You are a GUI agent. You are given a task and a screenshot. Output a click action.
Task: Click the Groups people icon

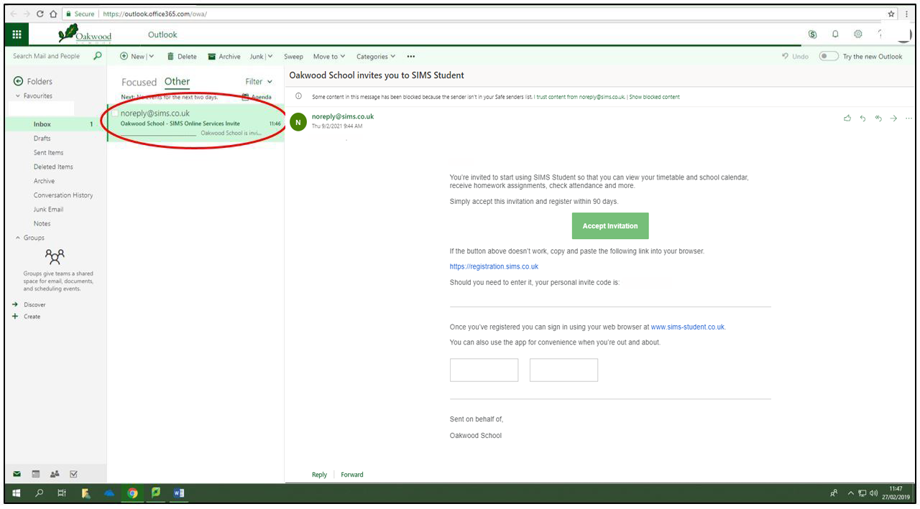55,256
